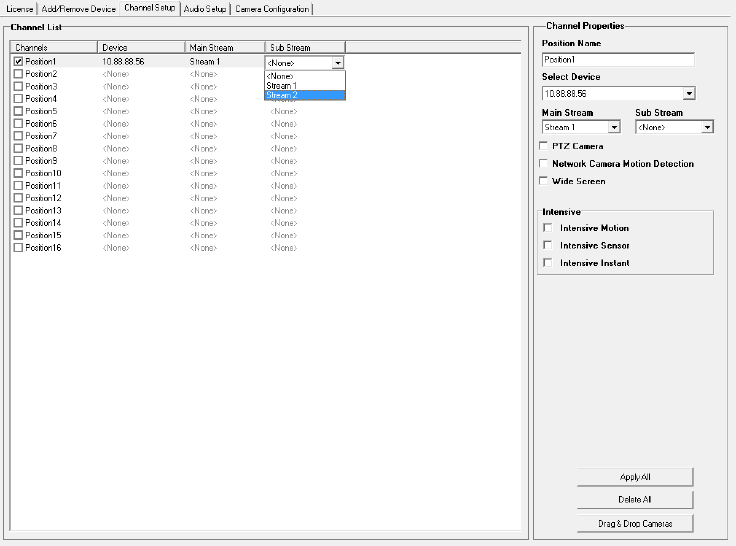Pick Stream 1 in the Sub Stream list

(304, 85)
